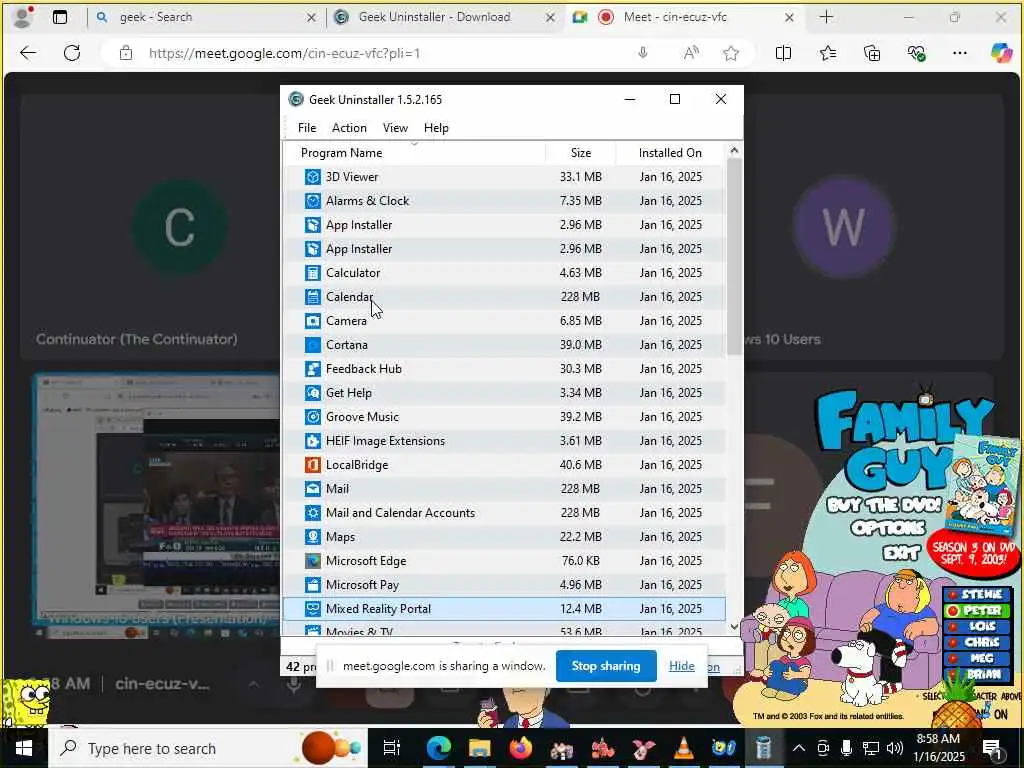
Task: Add this page to favorites star
Action: pos(731,54)
